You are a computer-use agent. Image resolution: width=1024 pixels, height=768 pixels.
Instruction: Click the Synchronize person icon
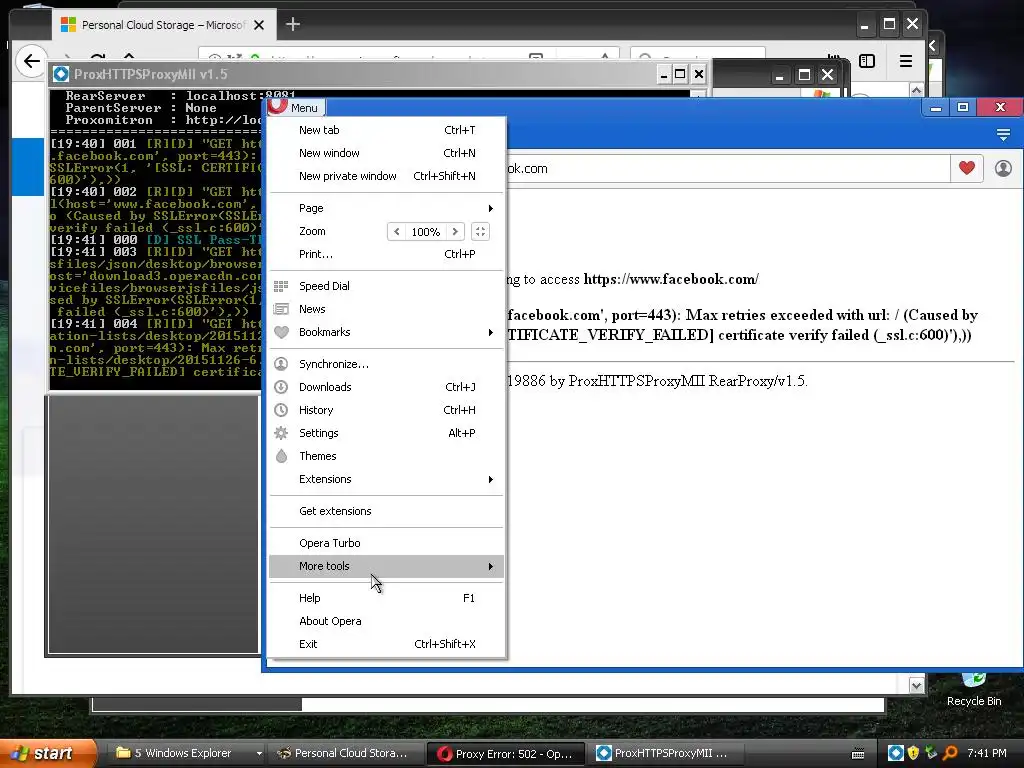[281, 364]
